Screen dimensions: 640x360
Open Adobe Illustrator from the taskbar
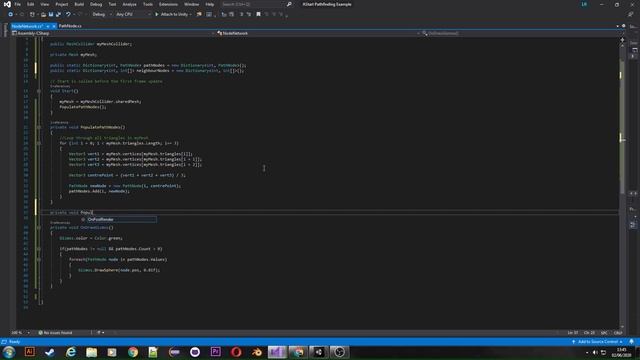[x=30, y=352]
